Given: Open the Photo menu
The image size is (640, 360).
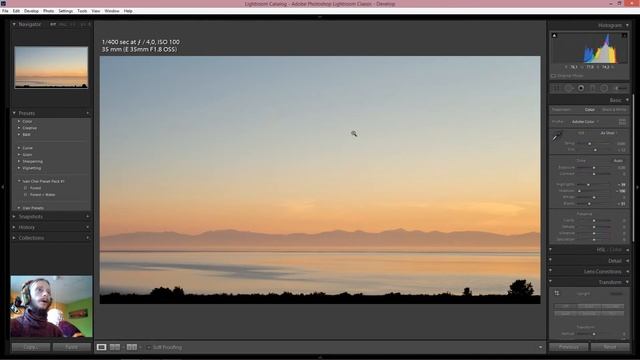Looking at the screenshot, I should tap(49, 11).
